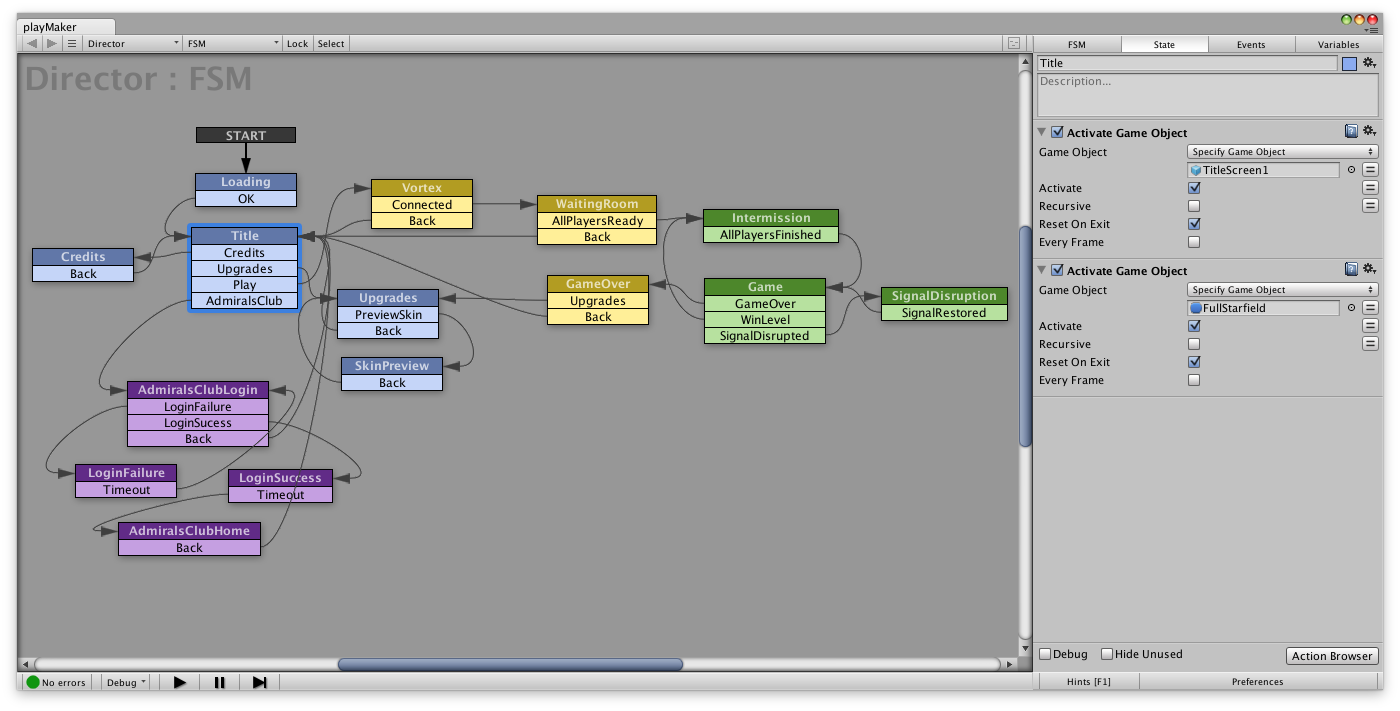Tick the Debug checkbox in the State panel
The width and height of the screenshot is (1400, 711).
pyautogui.click(x=1045, y=654)
